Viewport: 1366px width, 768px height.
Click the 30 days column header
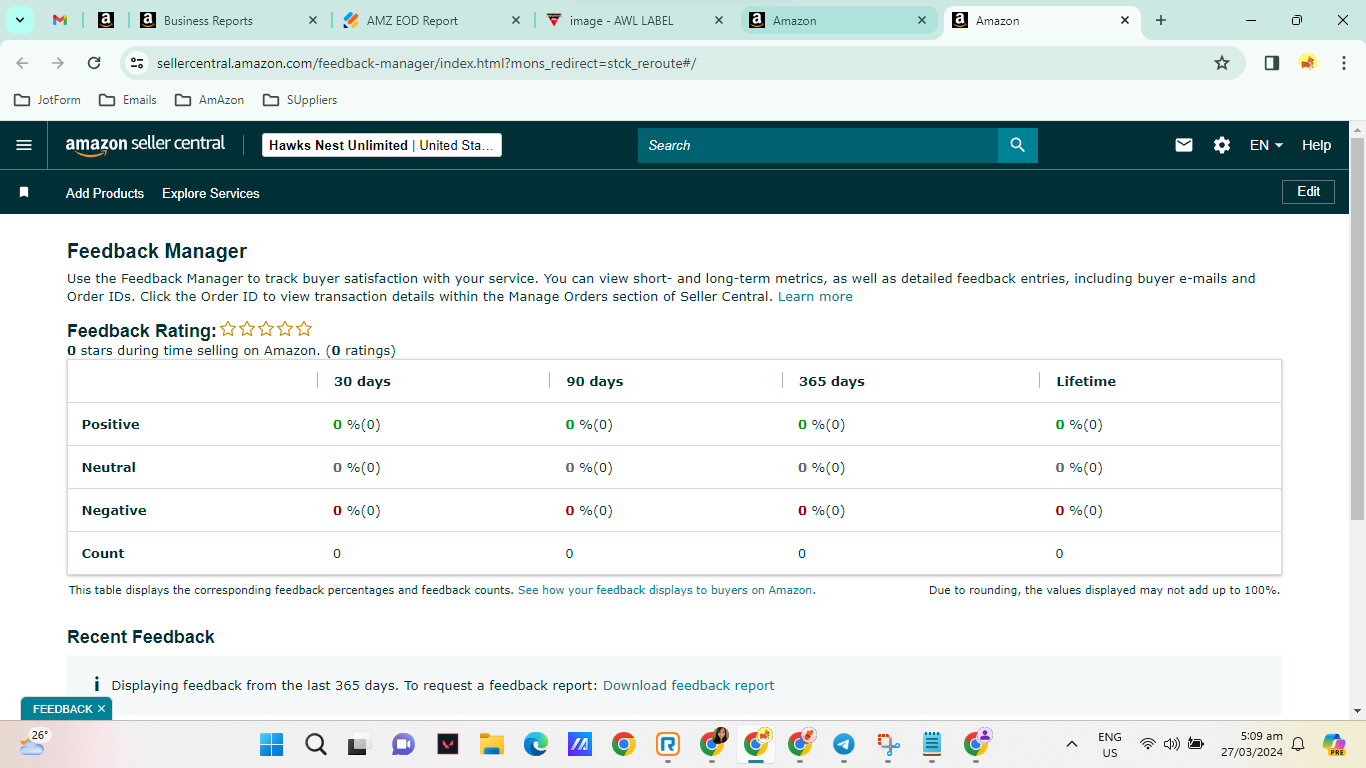pos(362,381)
